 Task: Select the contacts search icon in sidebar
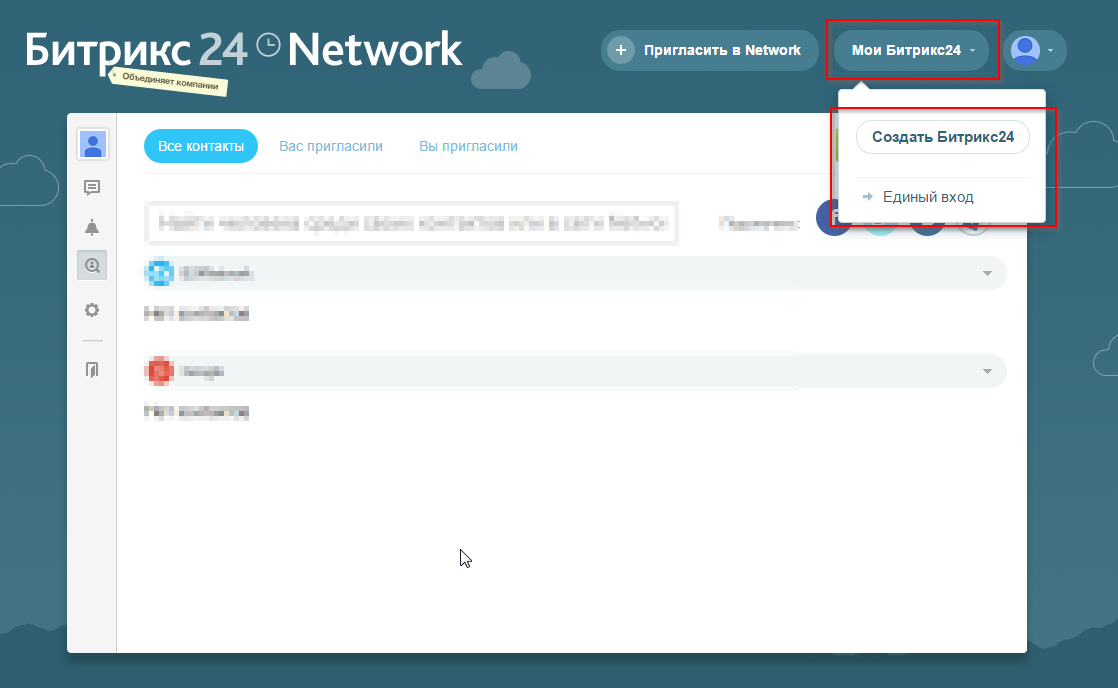(x=92, y=265)
